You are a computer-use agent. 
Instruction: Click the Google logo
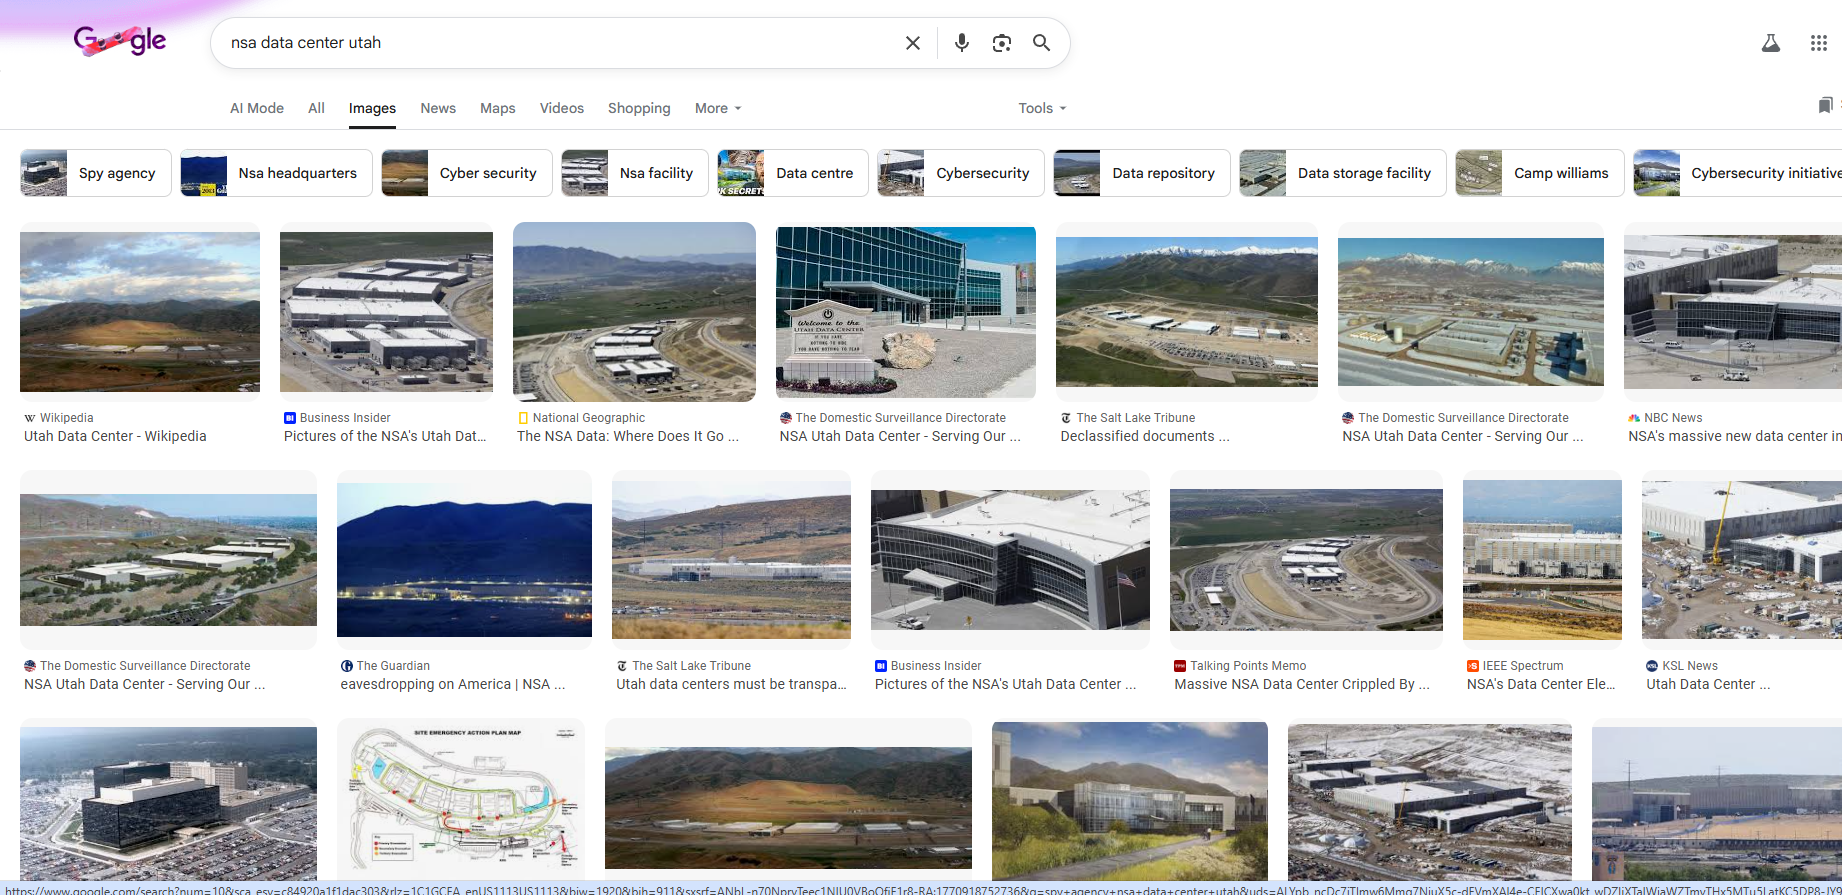[x=120, y=41]
